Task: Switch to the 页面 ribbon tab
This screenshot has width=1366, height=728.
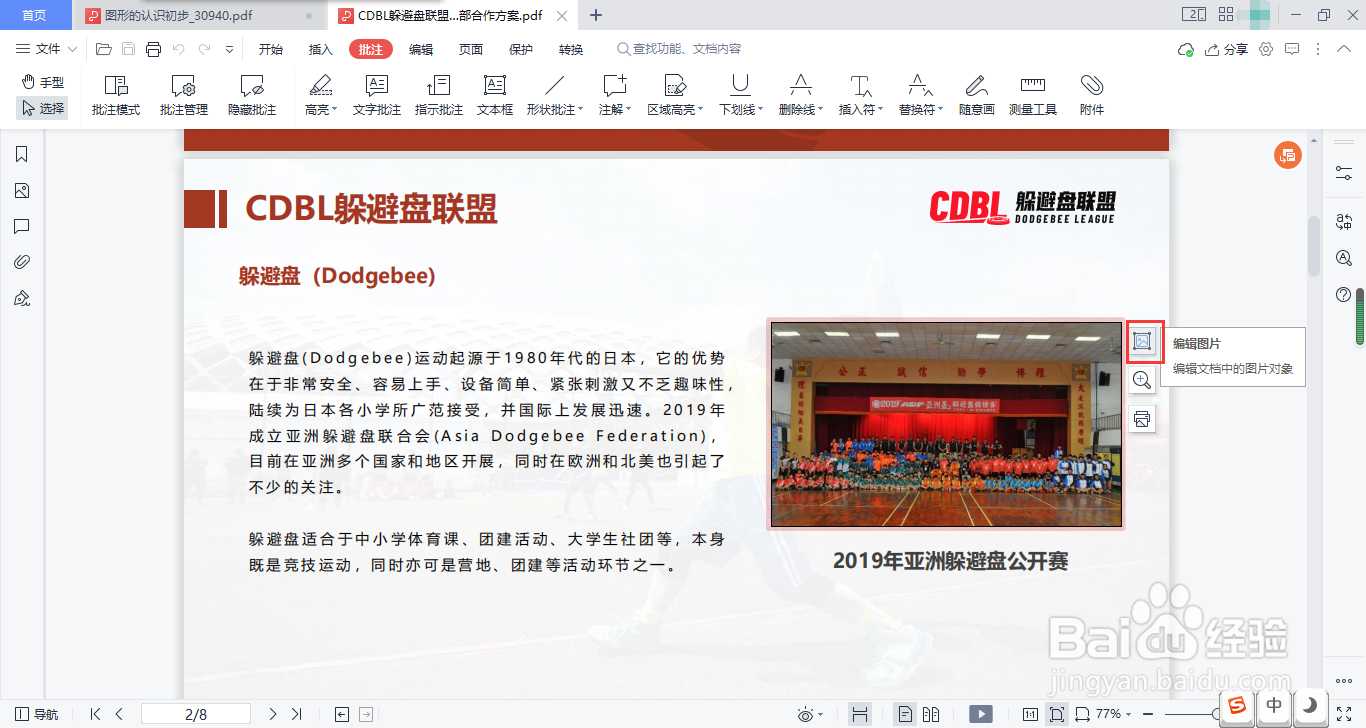Action: click(471, 49)
